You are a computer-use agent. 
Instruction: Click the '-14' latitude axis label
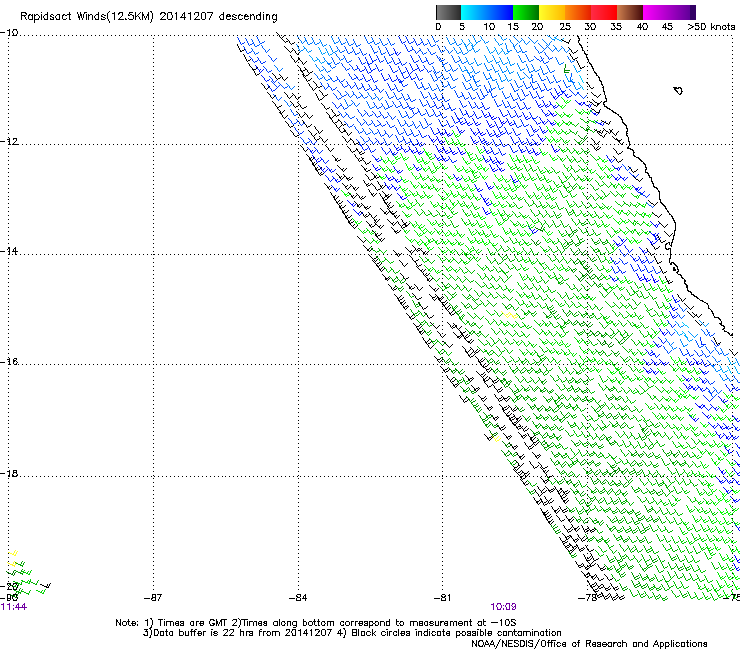point(9,251)
